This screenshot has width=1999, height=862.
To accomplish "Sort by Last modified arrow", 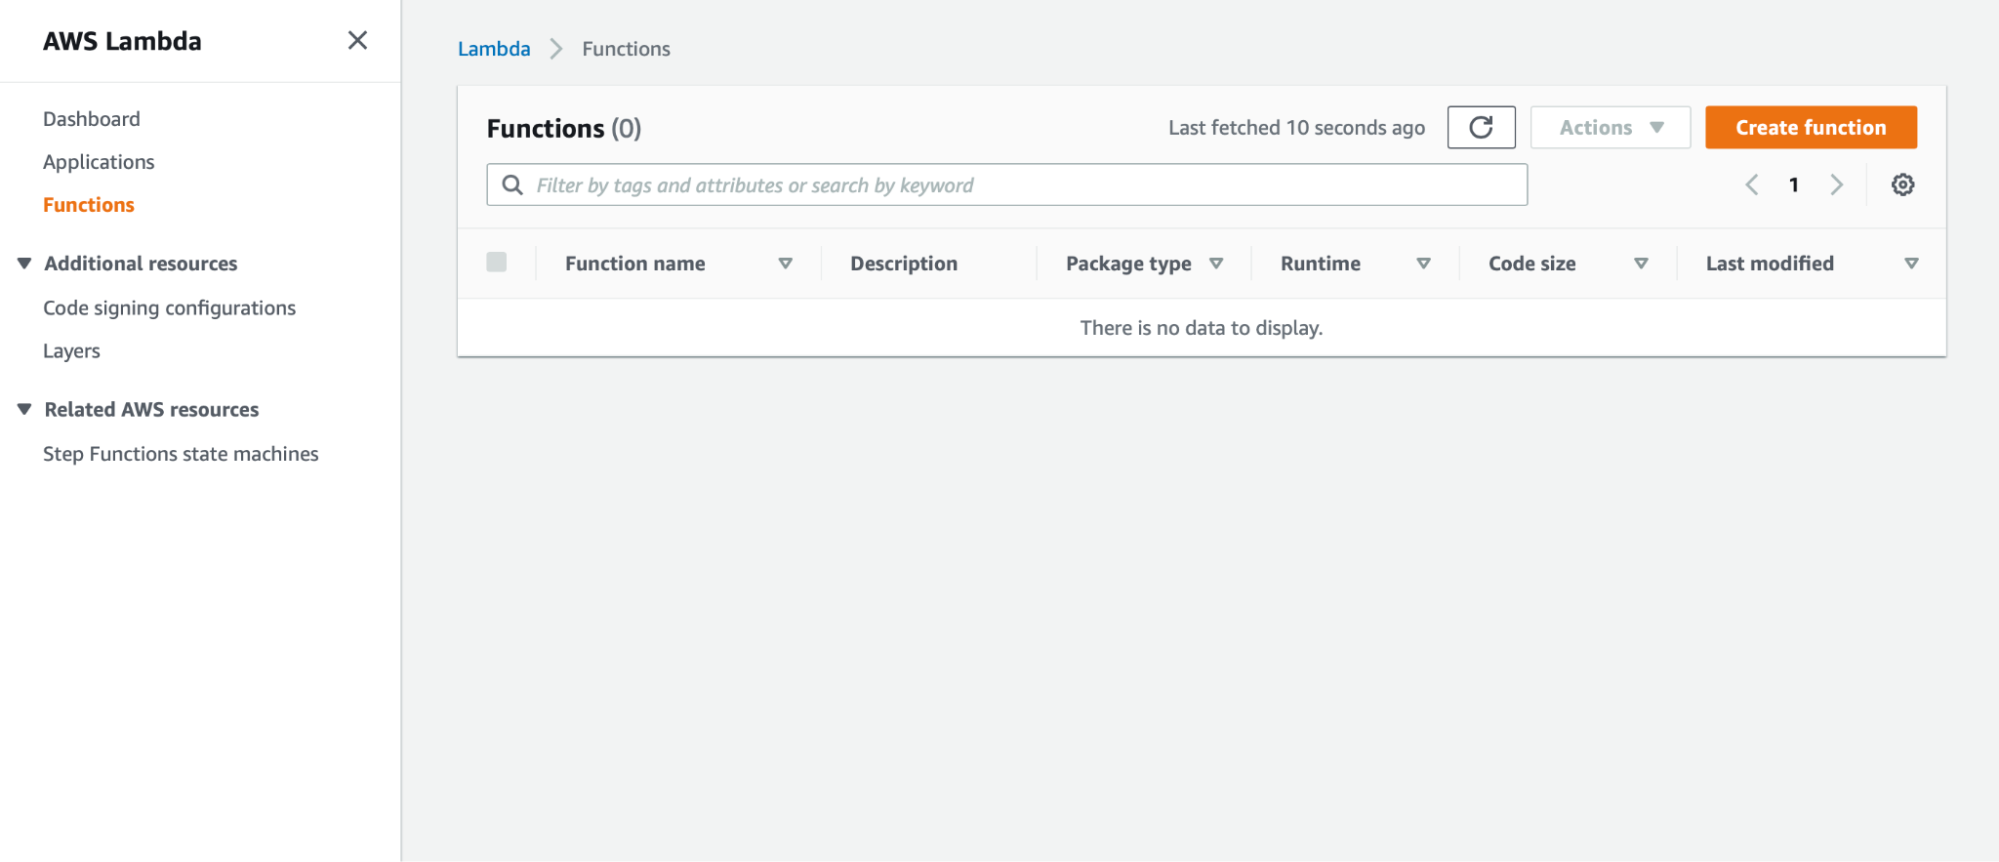I will (x=1911, y=264).
